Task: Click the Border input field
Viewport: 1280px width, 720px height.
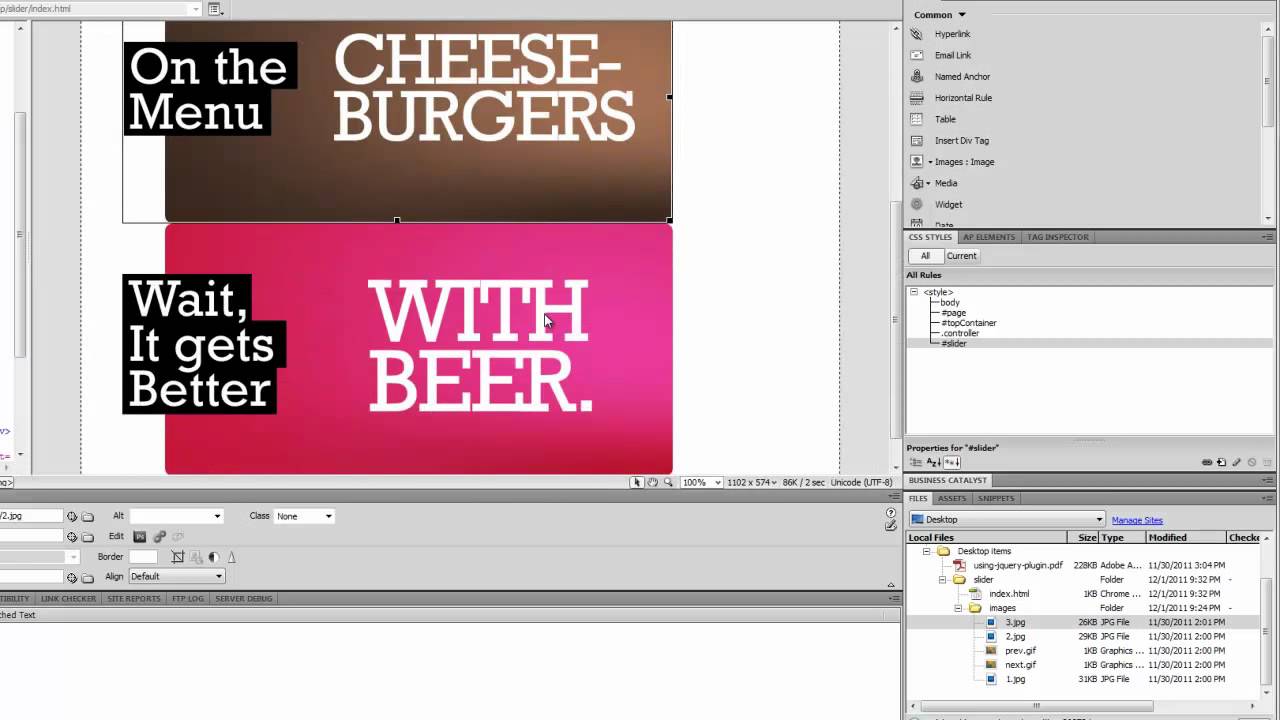Action: tap(143, 557)
